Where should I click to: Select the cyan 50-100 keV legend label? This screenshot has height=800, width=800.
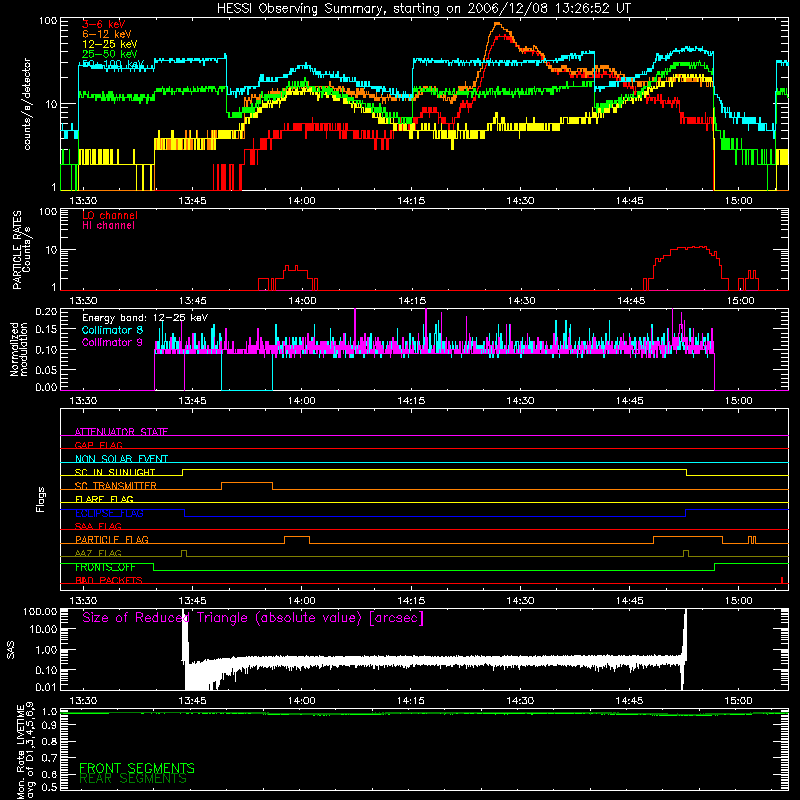[112, 64]
